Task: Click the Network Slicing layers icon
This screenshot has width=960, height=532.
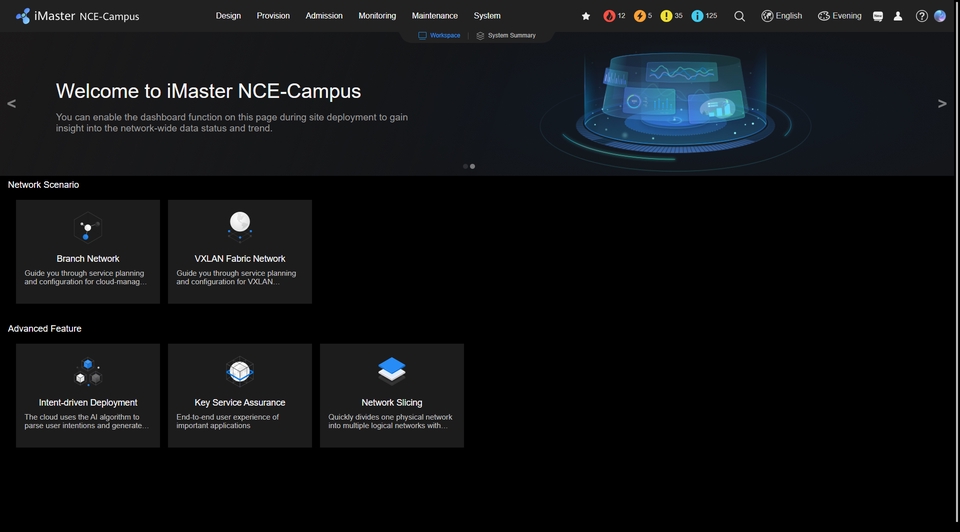Action: click(392, 370)
